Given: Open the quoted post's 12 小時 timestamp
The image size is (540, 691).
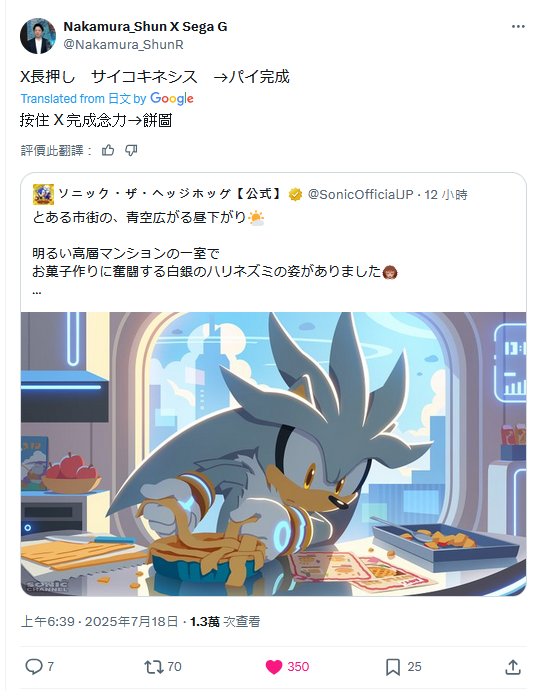Looking at the screenshot, I should coord(446,194).
